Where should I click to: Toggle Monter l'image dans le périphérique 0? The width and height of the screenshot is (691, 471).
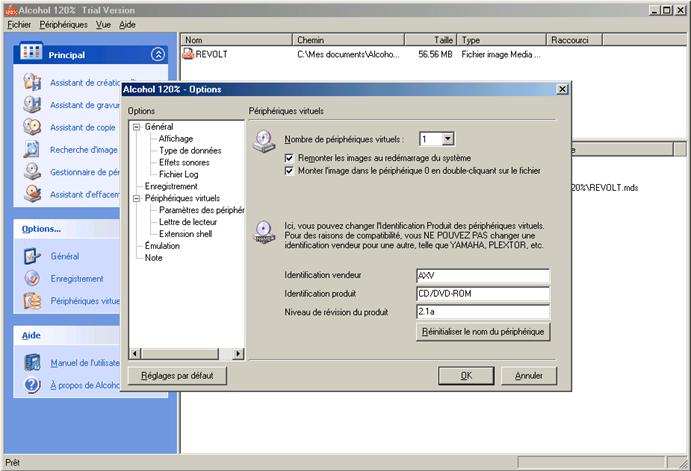tap(289, 171)
